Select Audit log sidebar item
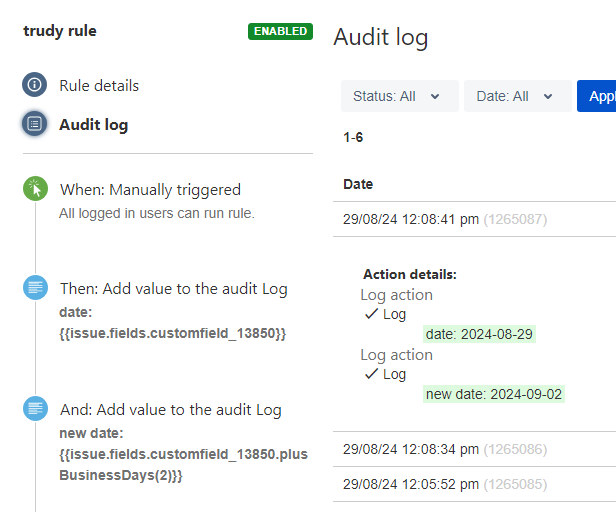The image size is (616, 512). [94, 125]
